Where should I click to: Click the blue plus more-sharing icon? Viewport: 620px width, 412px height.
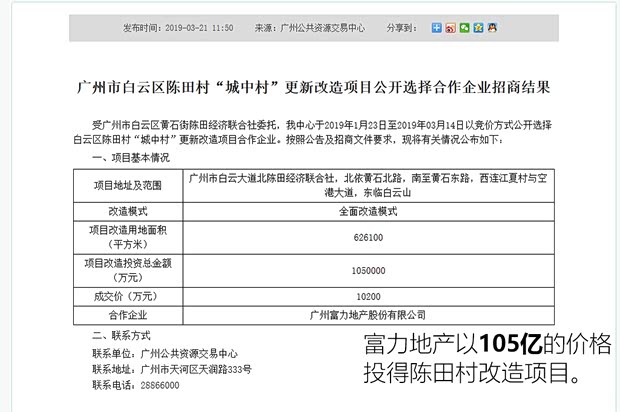[x=436, y=28]
